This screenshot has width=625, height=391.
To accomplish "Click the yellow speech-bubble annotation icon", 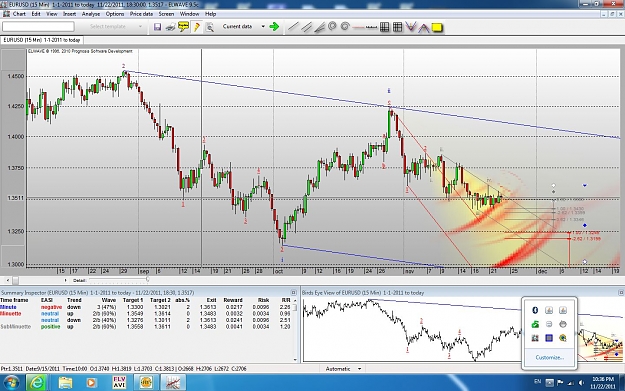I will [x=183, y=27].
